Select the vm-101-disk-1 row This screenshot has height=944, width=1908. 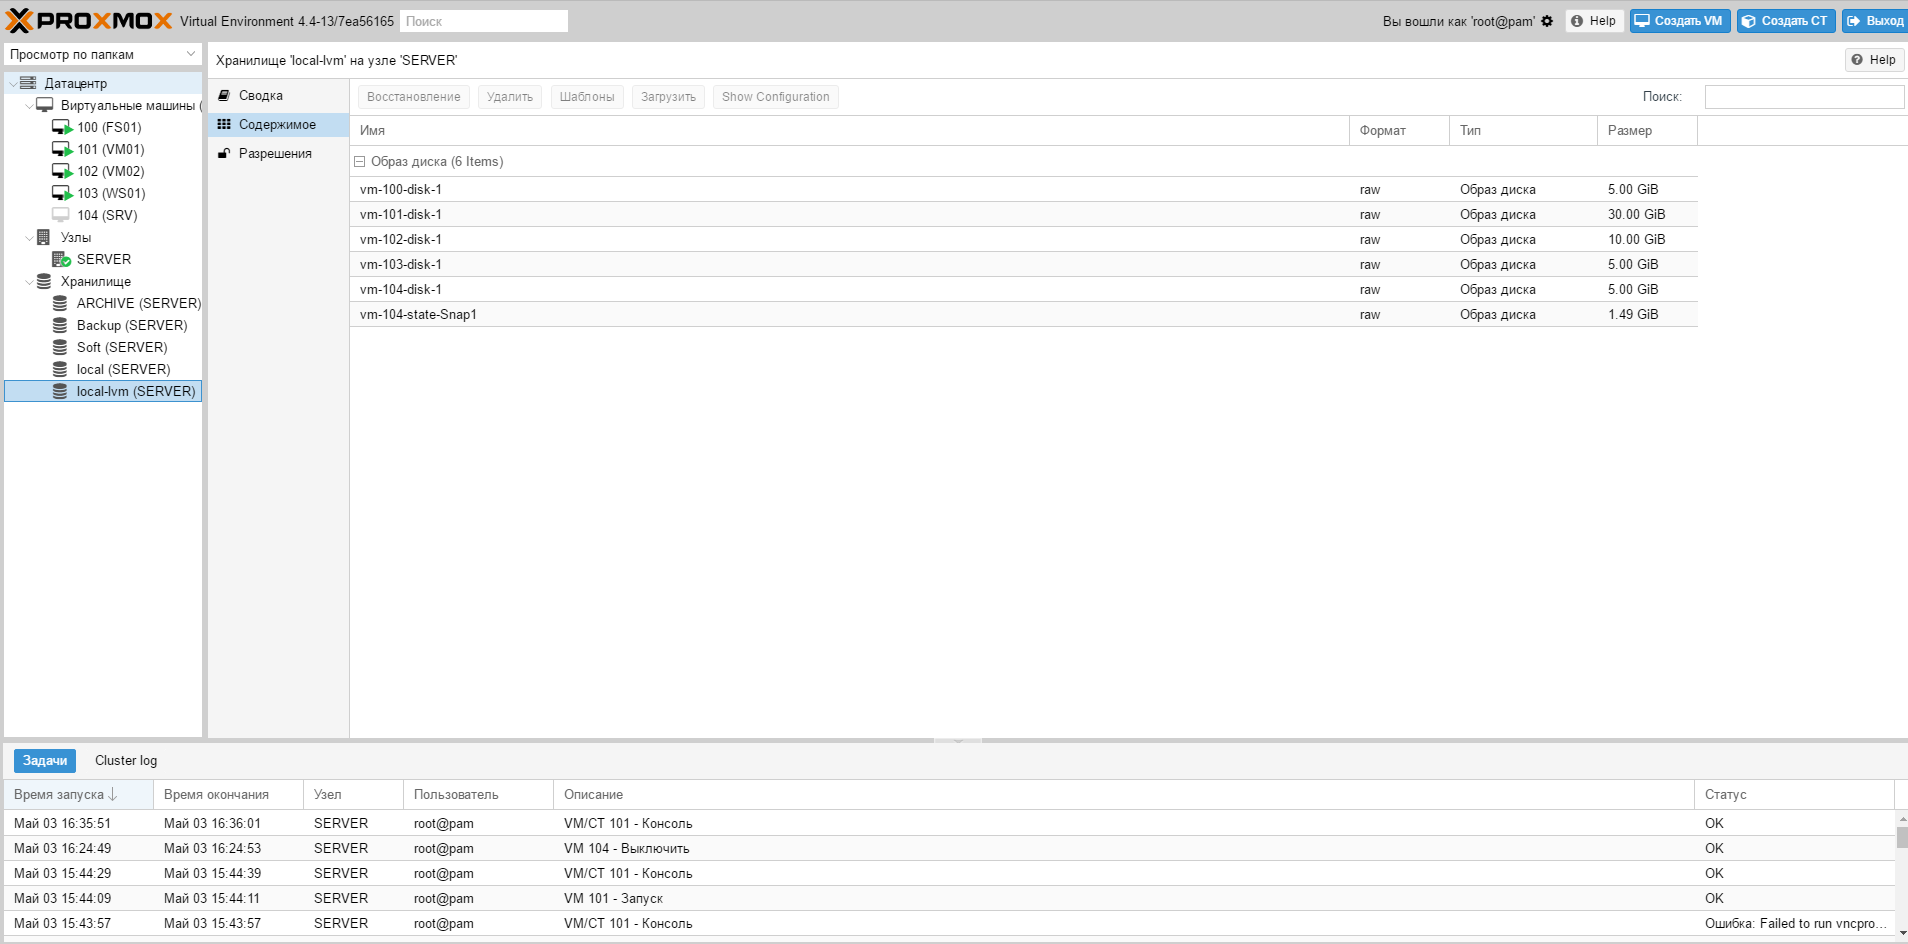[1023, 214]
